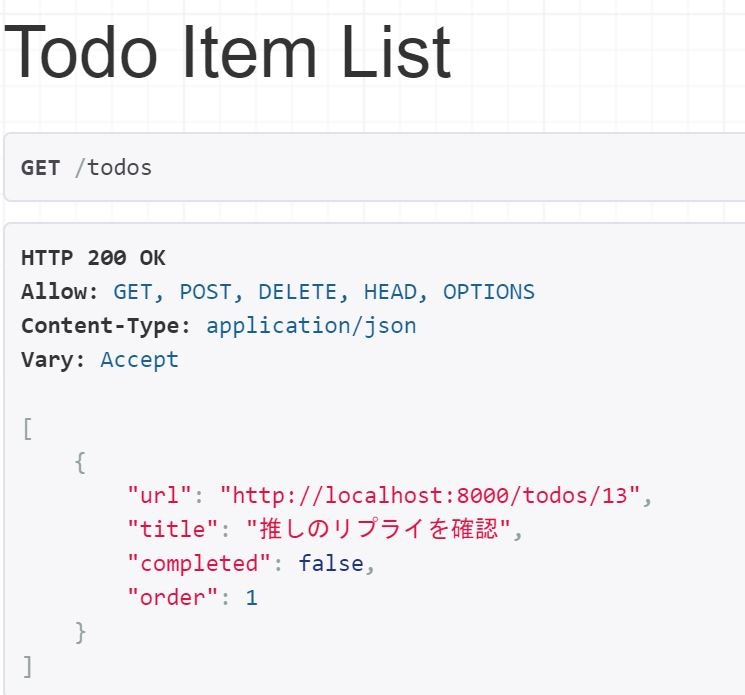745x695 pixels.
Task: Click the "false" completed value
Action: click(331, 563)
